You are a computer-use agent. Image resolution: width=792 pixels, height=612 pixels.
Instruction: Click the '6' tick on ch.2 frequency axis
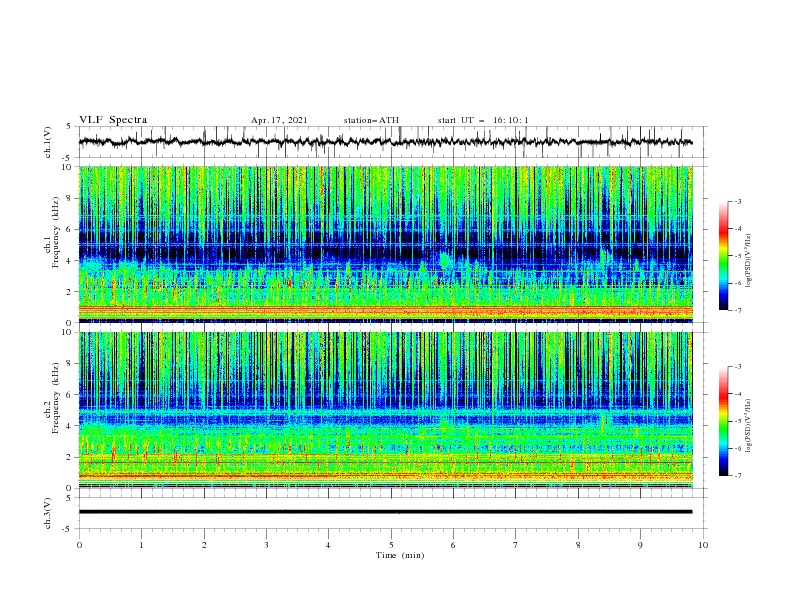(71, 394)
